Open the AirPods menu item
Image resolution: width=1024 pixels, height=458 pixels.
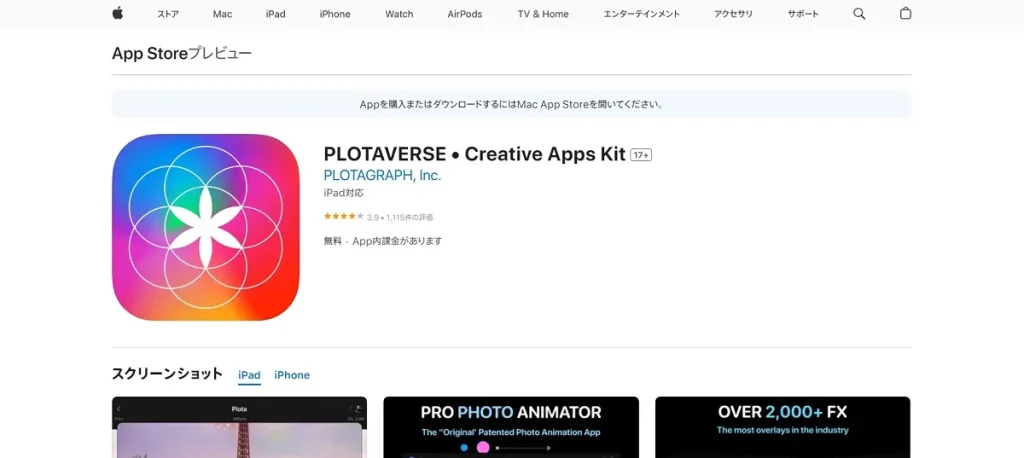(465, 14)
